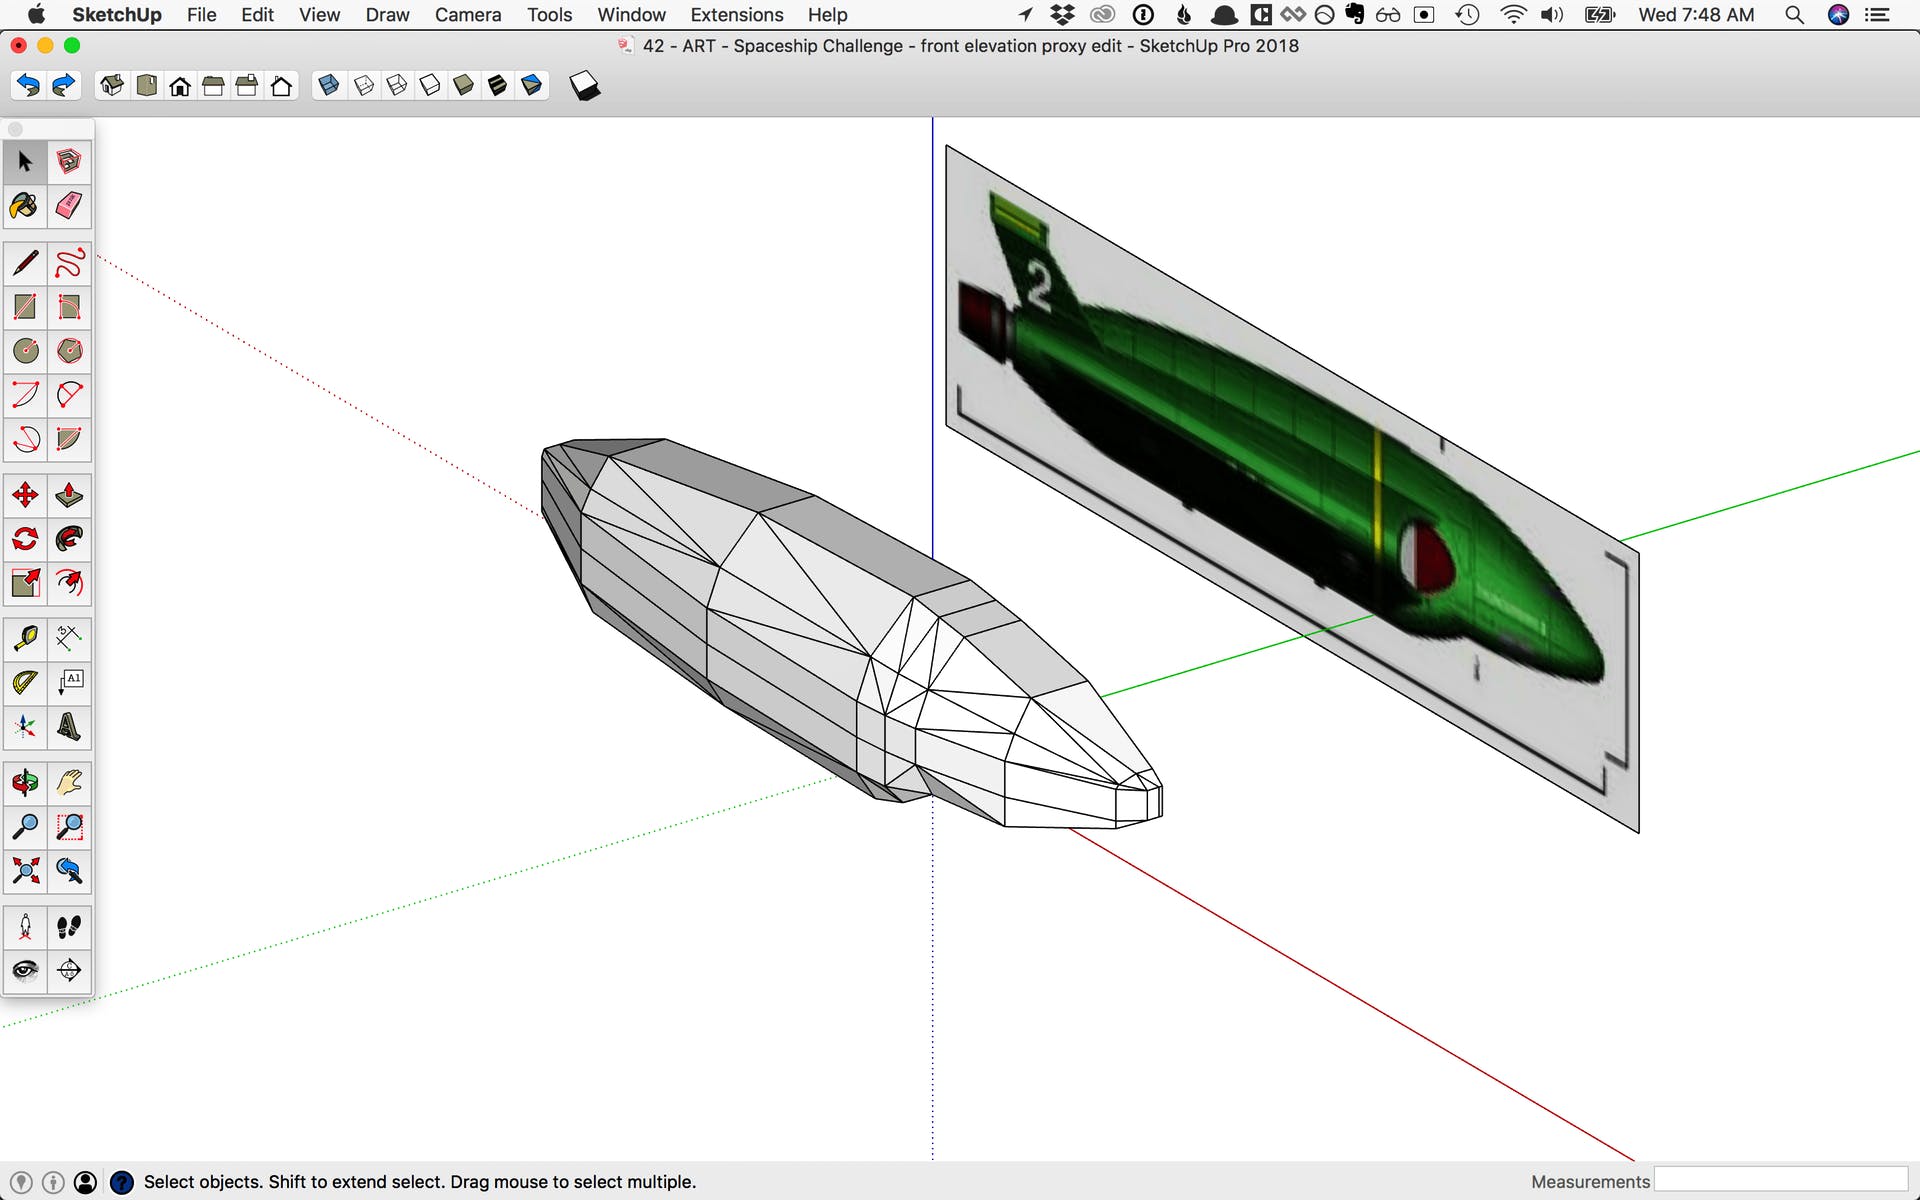1920x1200 pixels.
Task: Open the Extensions menu
Action: pyautogui.click(x=736, y=15)
